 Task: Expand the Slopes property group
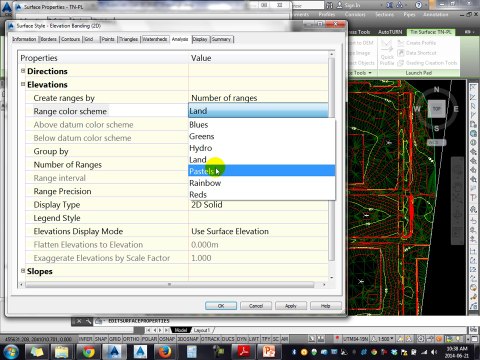(x=23, y=271)
